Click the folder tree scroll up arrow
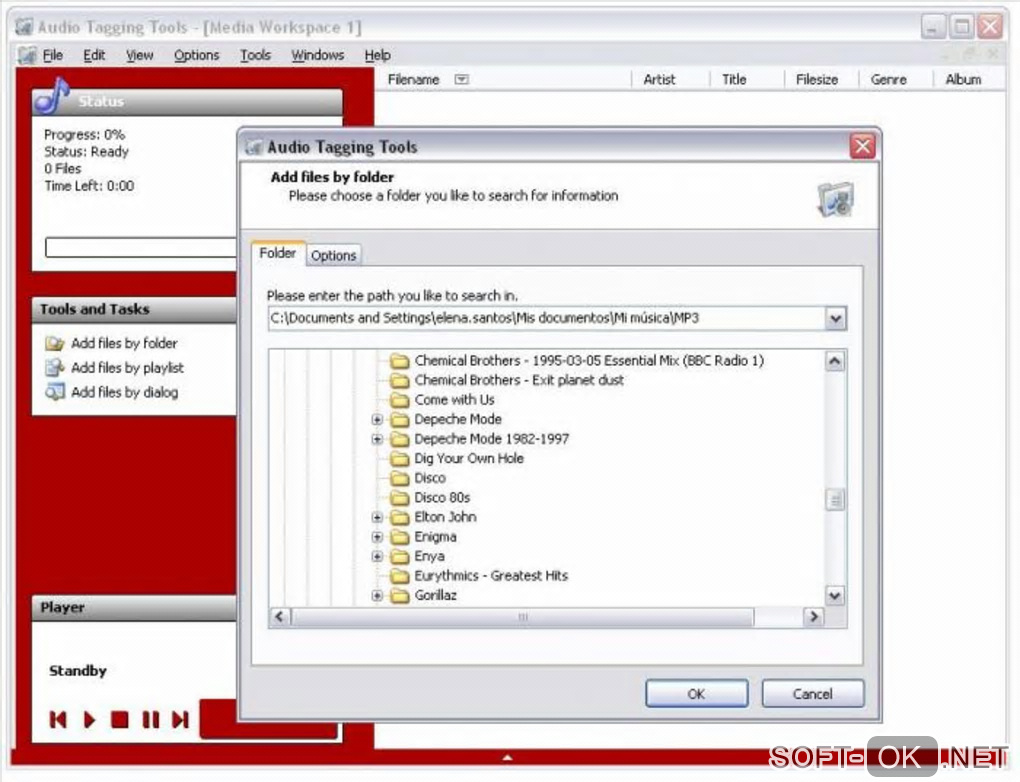Image resolution: width=1020 pixels, height=782 pixels. (x=835, y=361)
